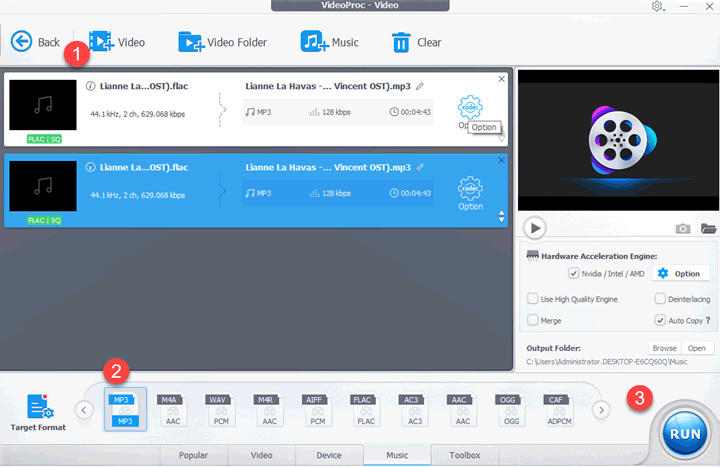Enable Use High Quality Engine
720x467 pixels.
[x=533, y=299]
